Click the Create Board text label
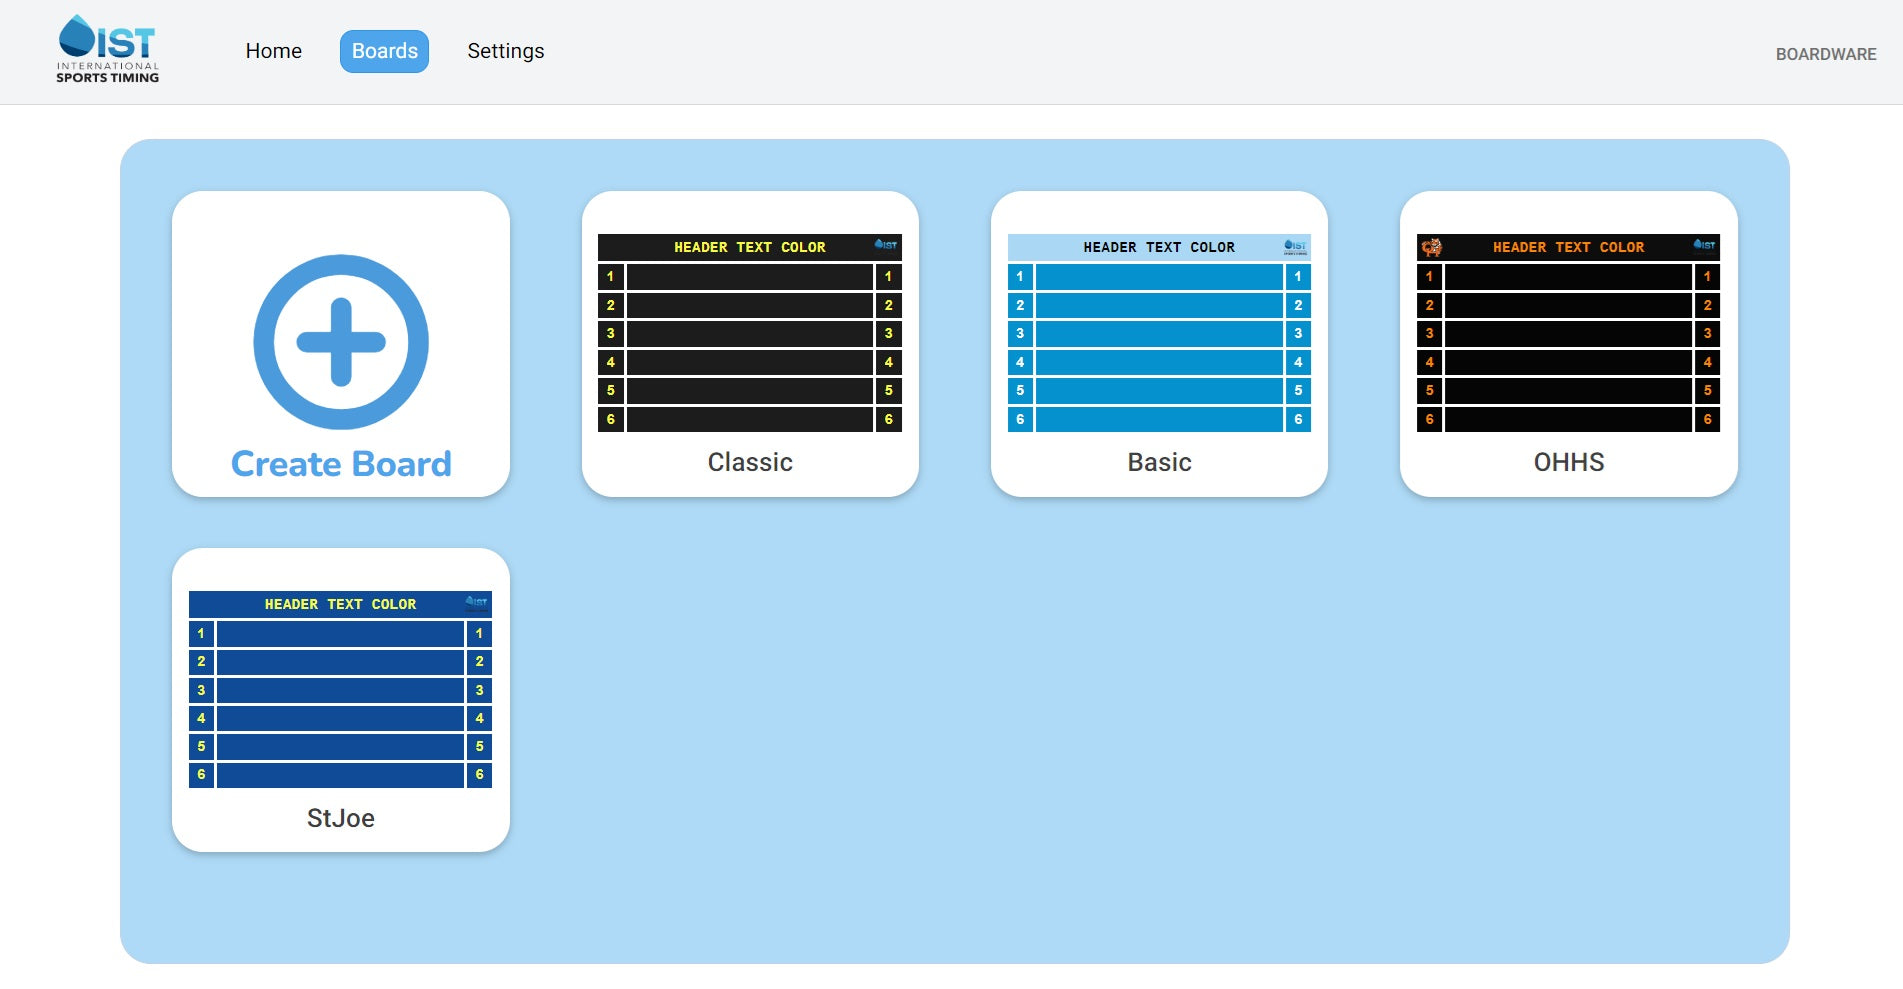 coord(341,464)
